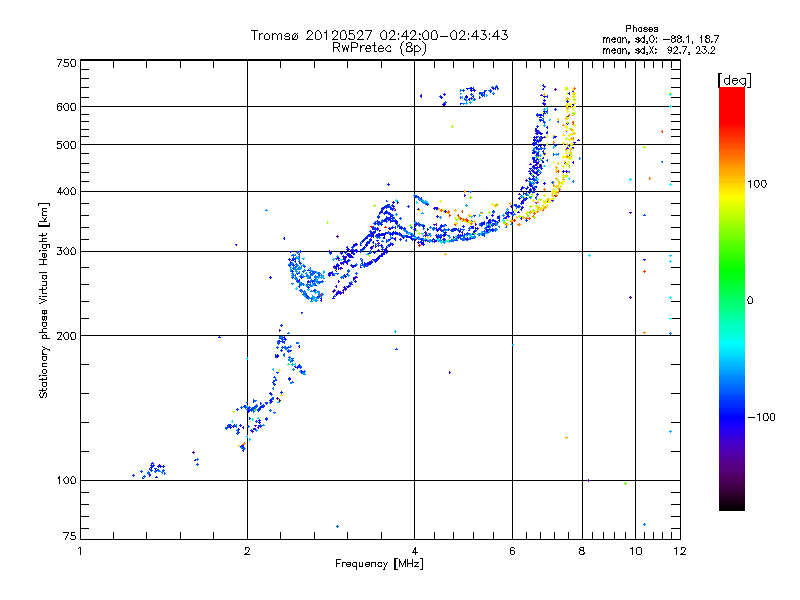This screenshot has width=800, height=600.
Task: Click the y-axis label '400'
Action: 66,191
